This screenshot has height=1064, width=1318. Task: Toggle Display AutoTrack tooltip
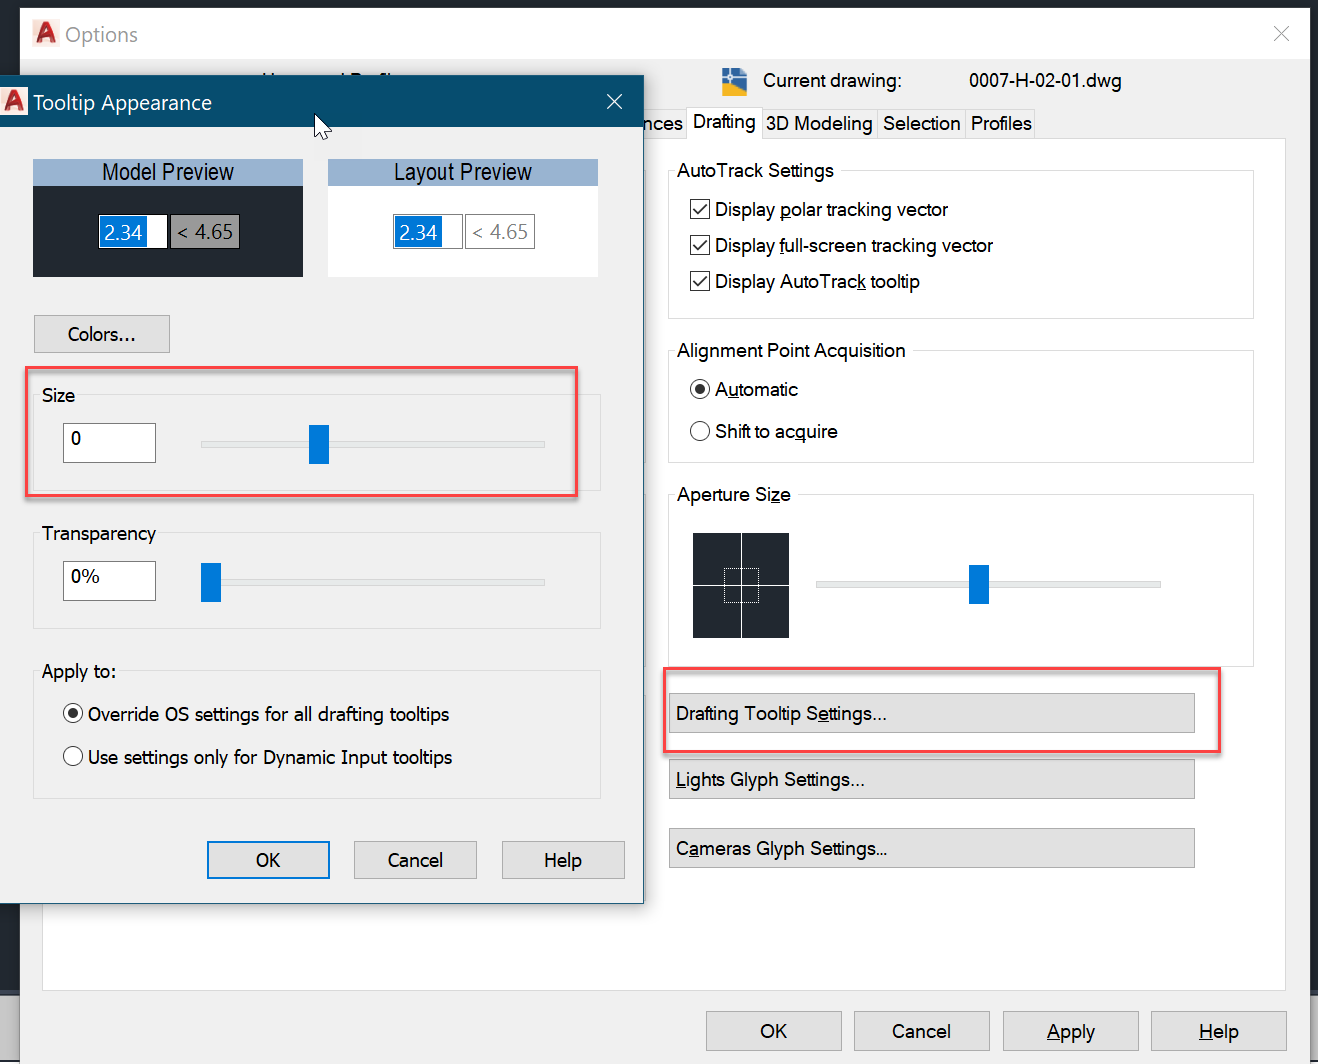pyautogui.click(x=700, y=281)
